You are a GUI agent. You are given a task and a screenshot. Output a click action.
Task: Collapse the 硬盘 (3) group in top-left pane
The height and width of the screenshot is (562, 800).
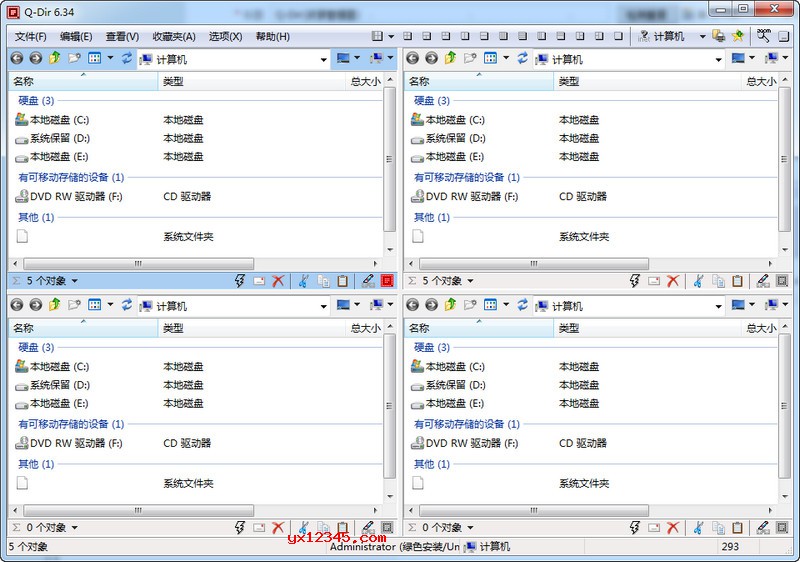(36, 100)
